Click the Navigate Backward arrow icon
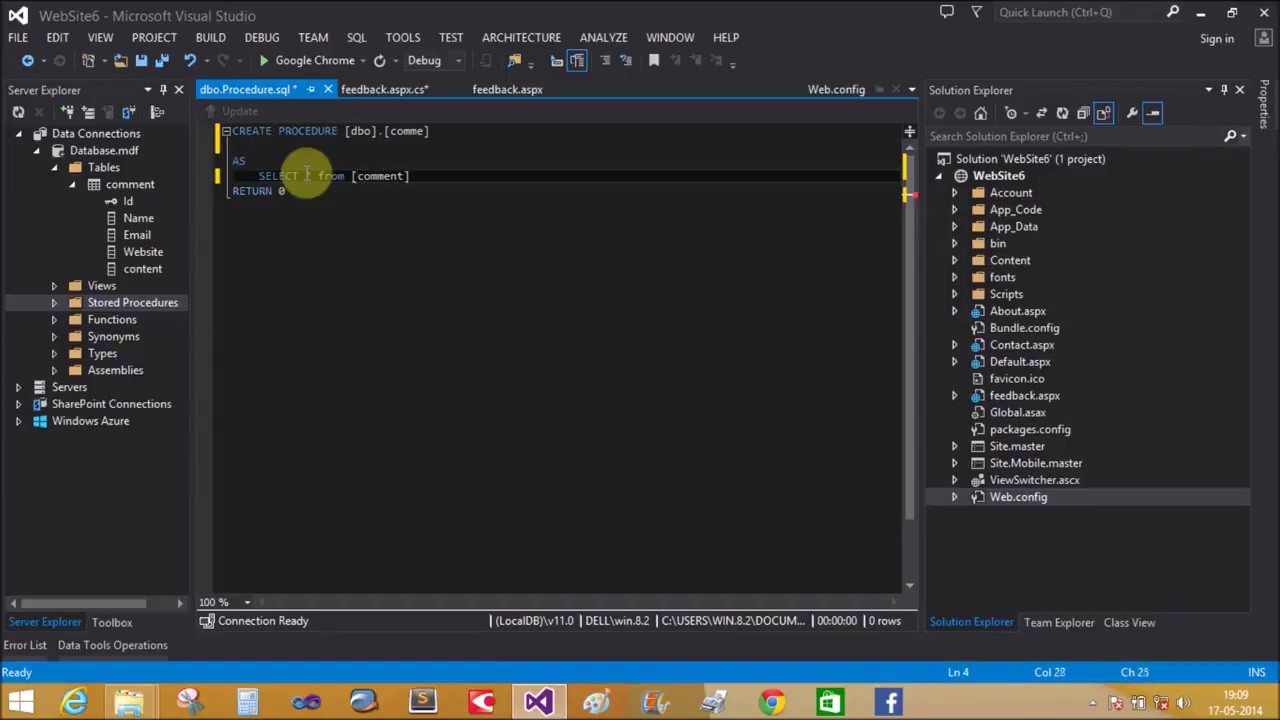Image resolution: width=1280 pixels, height=720 pixels. [x=27, y=61]
